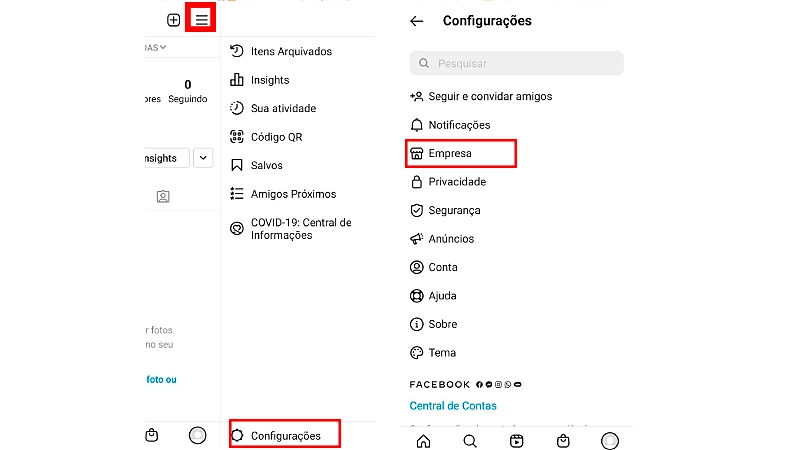Tap the profile avatar in right navigation
800x450 pixels.
[x=610, y=441]
